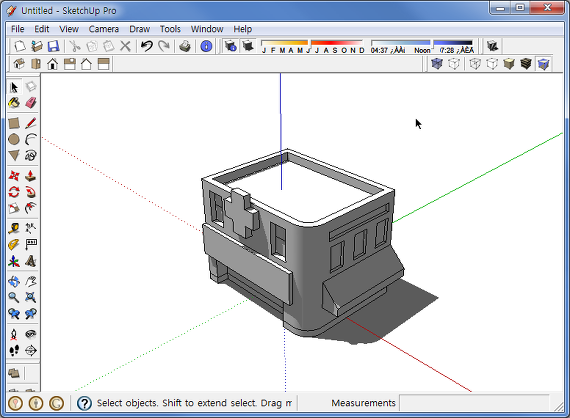This screenshot has height=418, width=570.
Task: Click the status bar help question icon
Action: (x=84, y=403)
